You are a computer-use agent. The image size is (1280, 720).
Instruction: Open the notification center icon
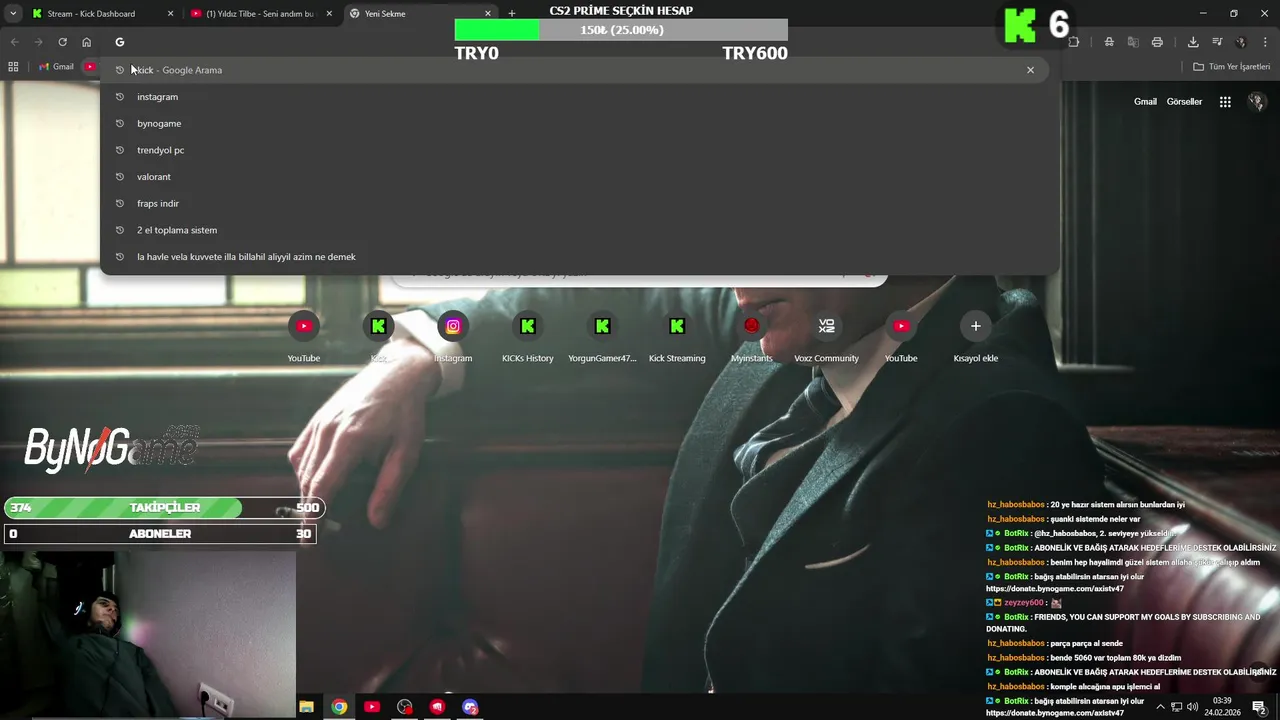point(1259,707)
